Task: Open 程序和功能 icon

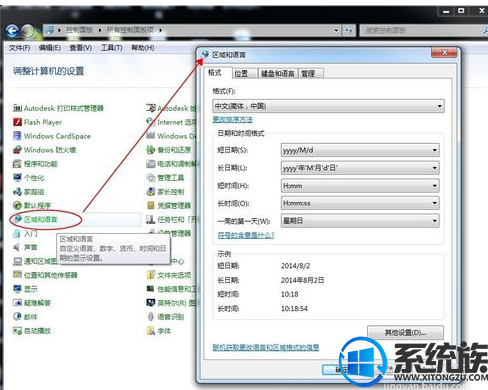Action: click(17, 164)
